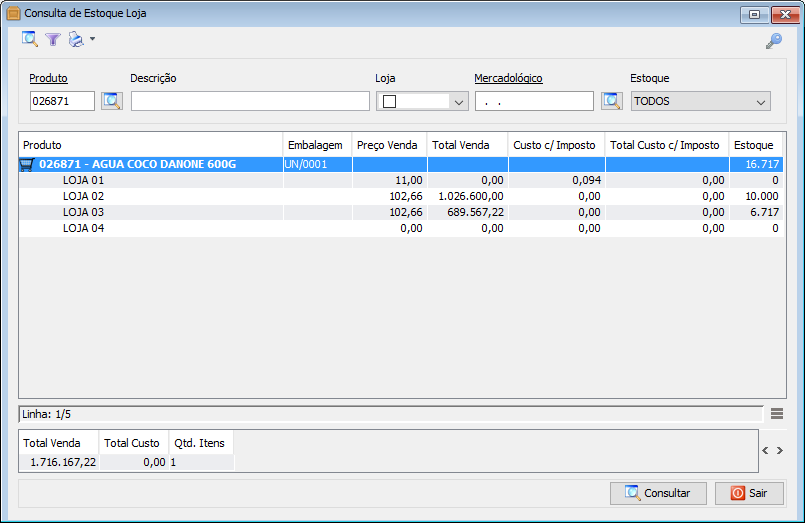Click the key icon at top right

tap(773, 41)
